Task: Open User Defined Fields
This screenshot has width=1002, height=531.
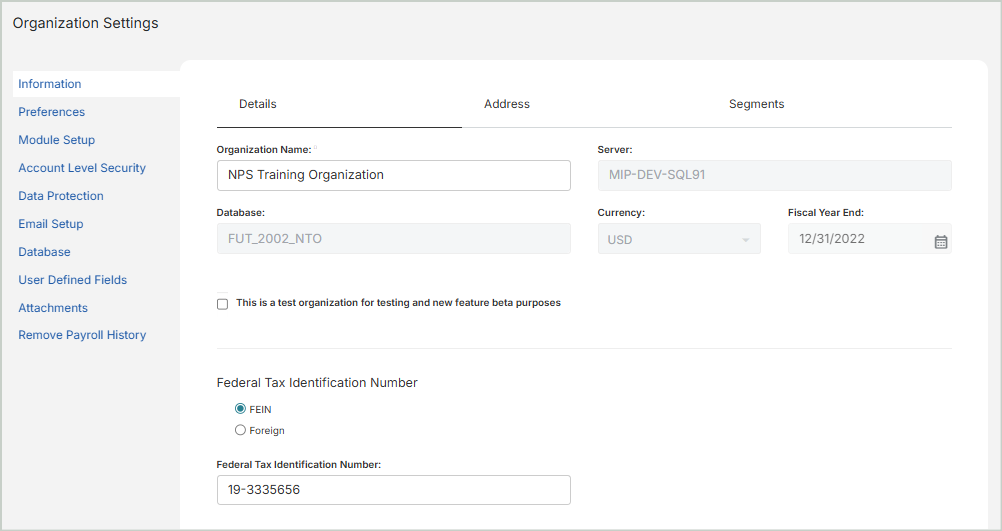Action: pyautogui.click(x=73, y=280)
